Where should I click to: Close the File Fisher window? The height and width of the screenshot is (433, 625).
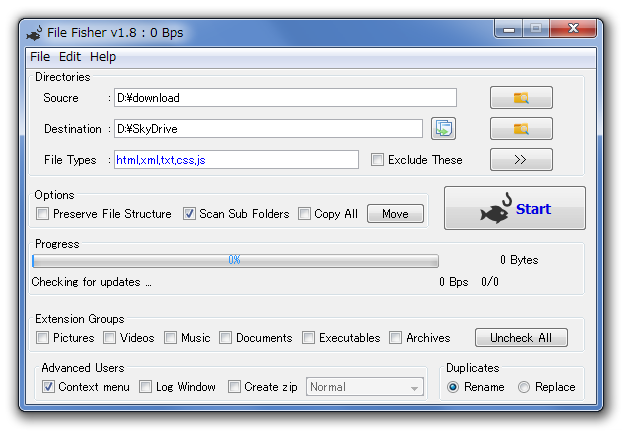pos(573,28)
